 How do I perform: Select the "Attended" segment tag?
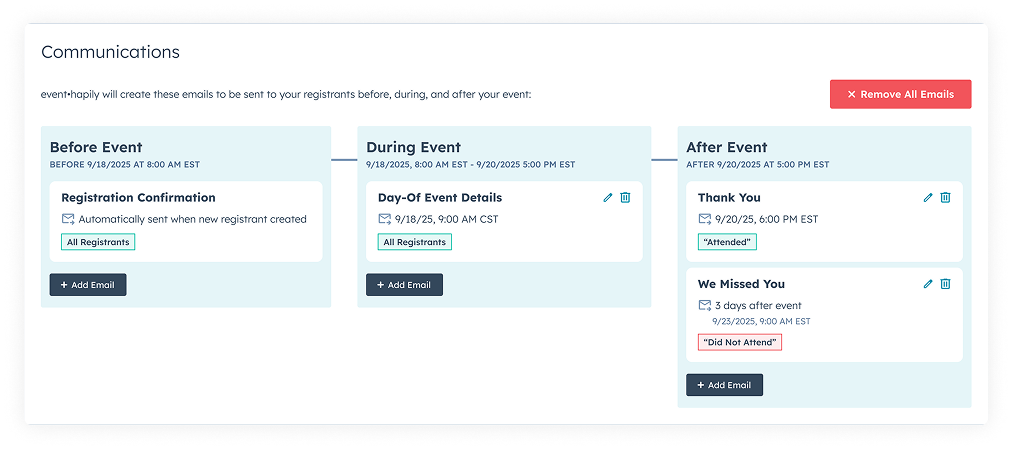(727, 242)
